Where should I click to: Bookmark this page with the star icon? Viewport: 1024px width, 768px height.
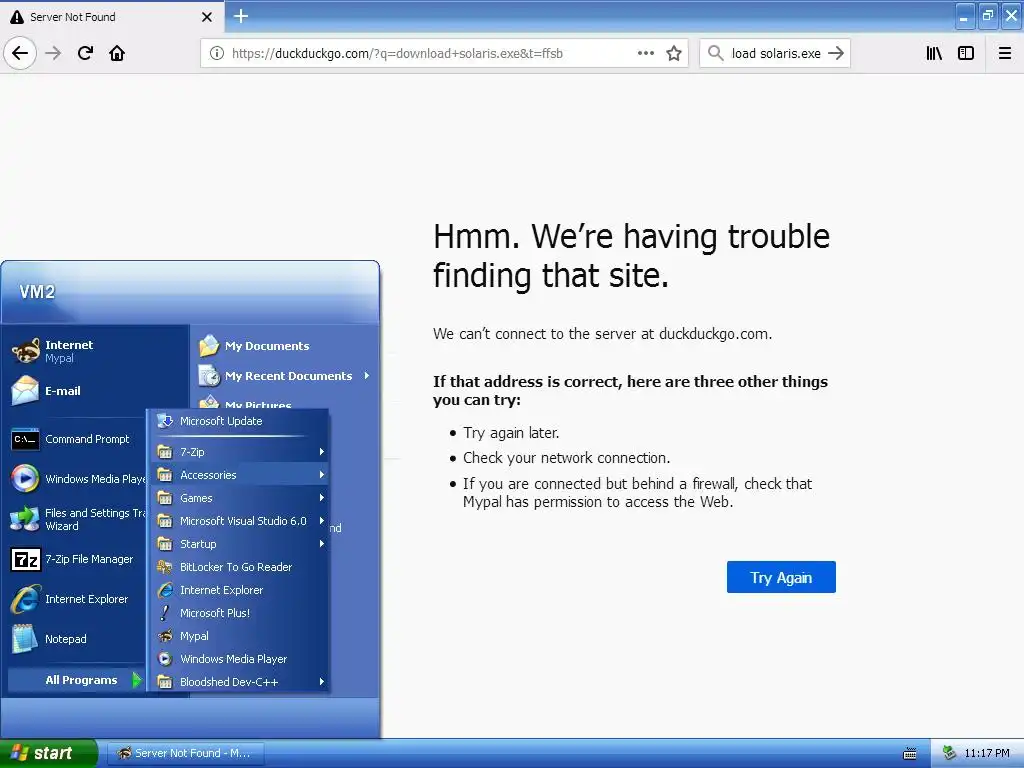click(674, 53)
